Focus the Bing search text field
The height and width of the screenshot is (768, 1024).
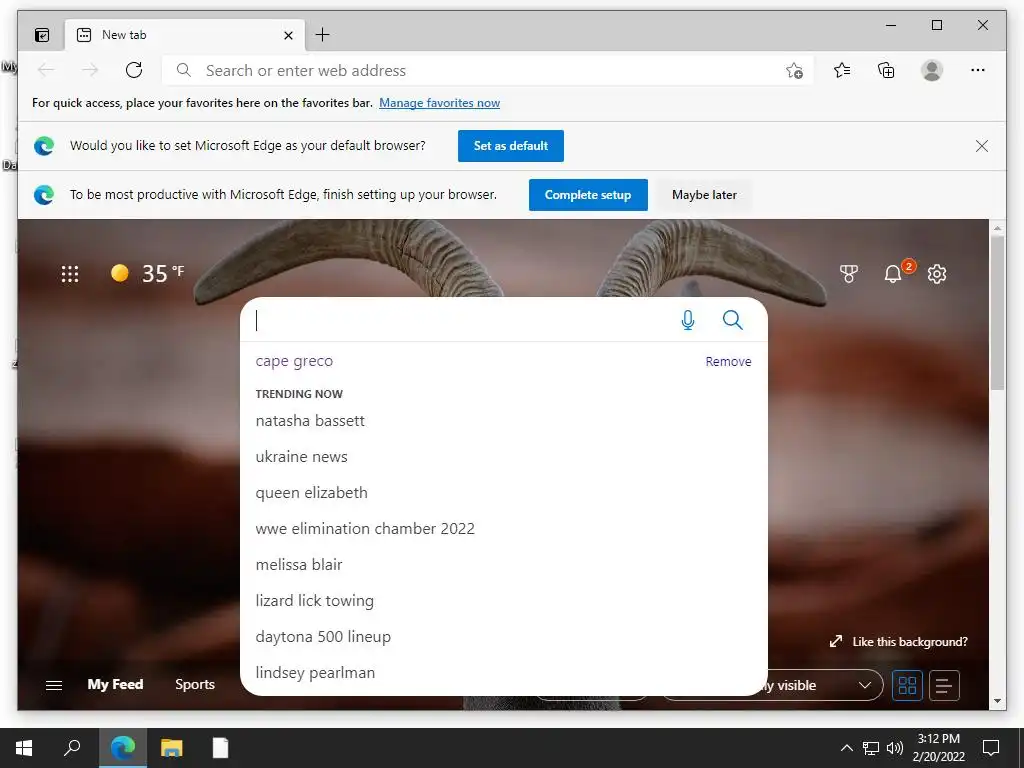click(x=460, y=320)
